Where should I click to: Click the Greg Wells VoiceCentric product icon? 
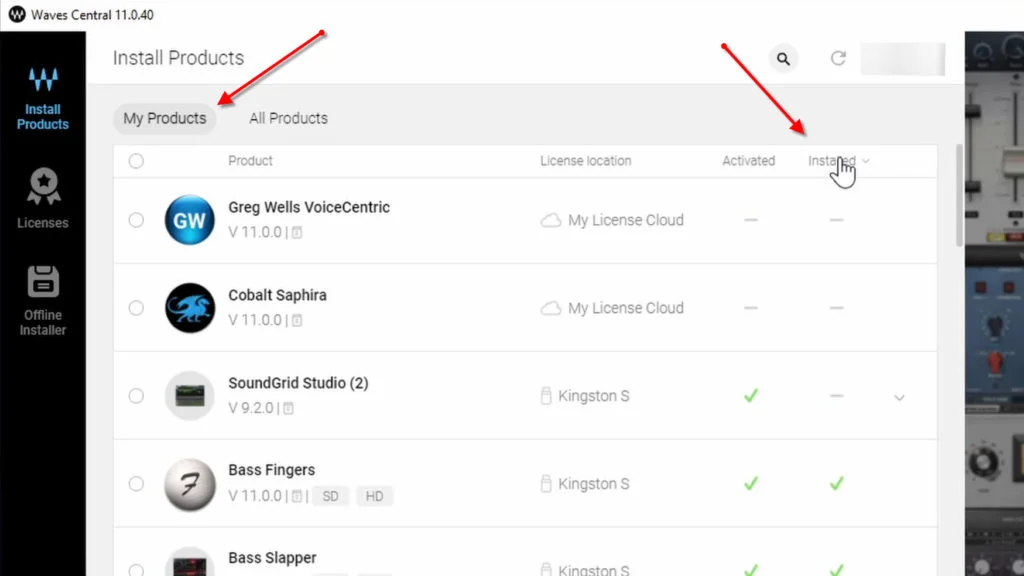point(189,220)
